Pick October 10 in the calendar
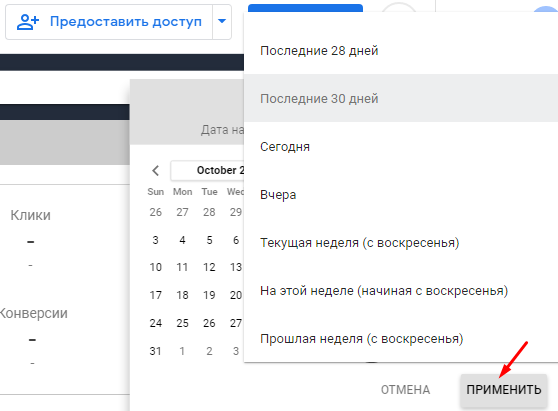The height and width of the screenshot is (411, 558). click(156, 267)
